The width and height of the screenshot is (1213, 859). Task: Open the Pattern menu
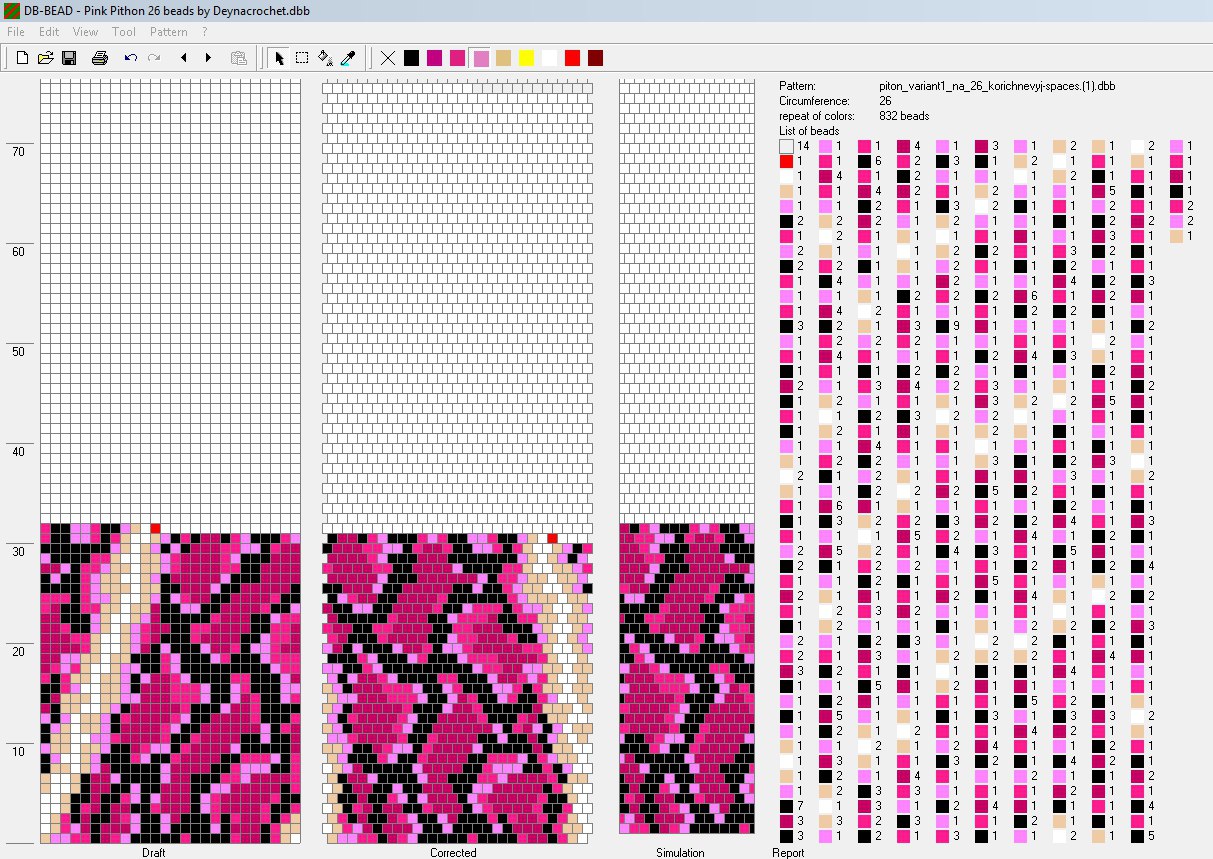(168, 32)
